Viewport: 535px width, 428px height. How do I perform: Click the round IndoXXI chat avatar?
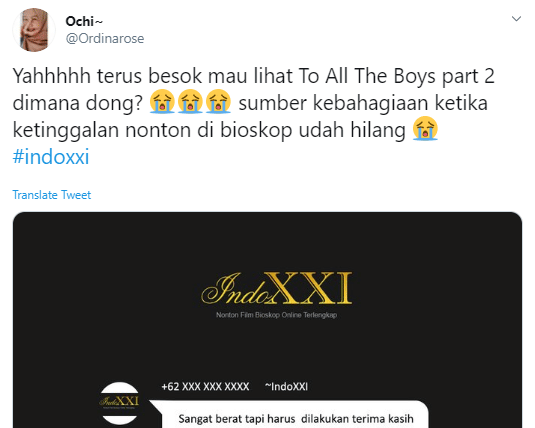[x=119, y=403]
